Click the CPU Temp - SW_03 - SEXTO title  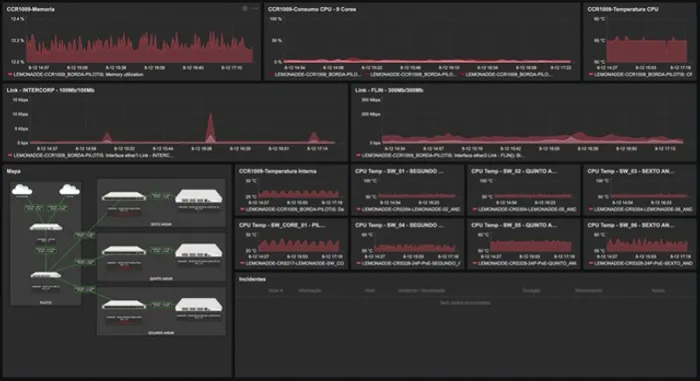tap(631, 171)
